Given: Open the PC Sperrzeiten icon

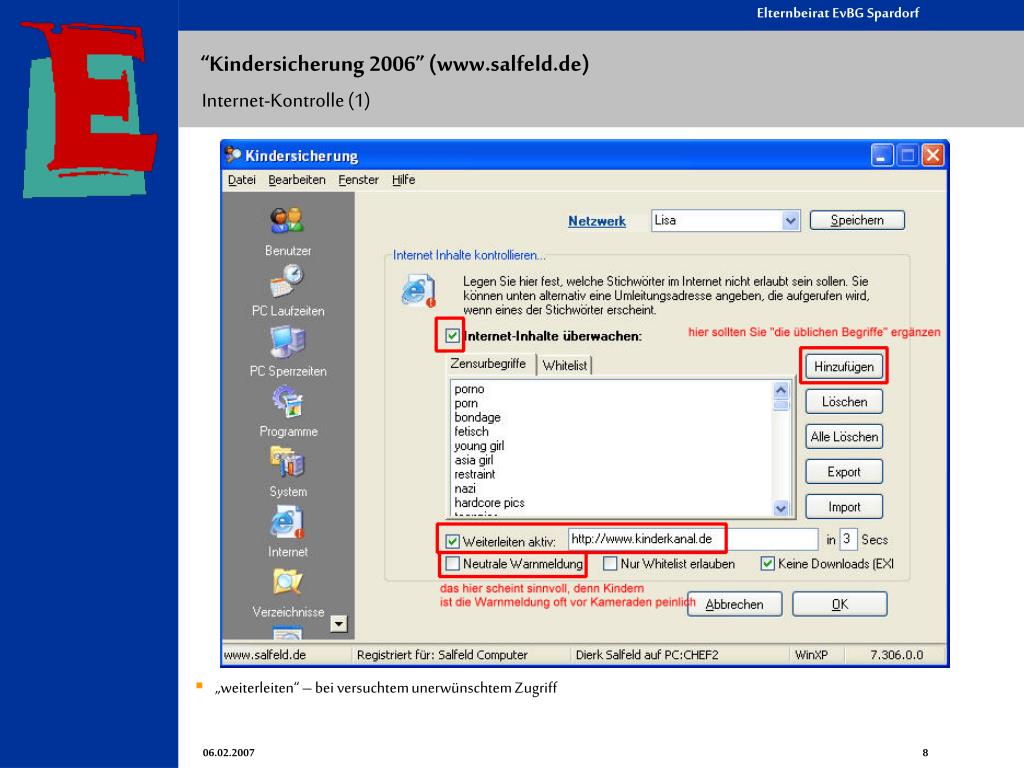Looking at the screenshot, I should tap(287, 341).
